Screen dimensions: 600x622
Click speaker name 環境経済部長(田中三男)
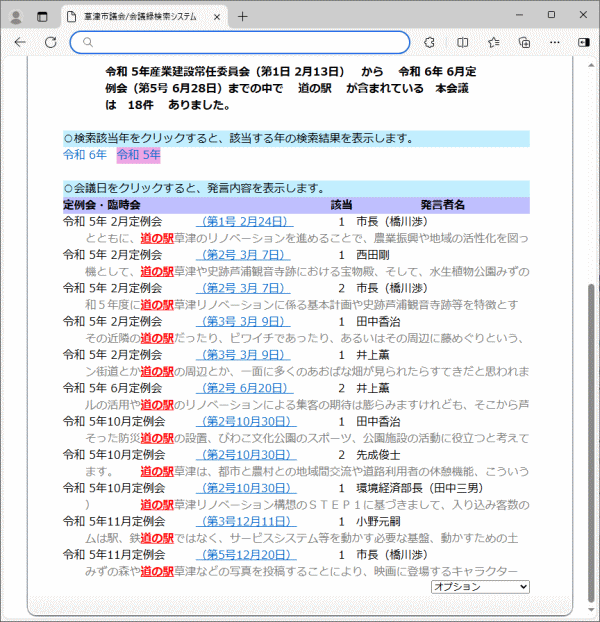(420, 488)
